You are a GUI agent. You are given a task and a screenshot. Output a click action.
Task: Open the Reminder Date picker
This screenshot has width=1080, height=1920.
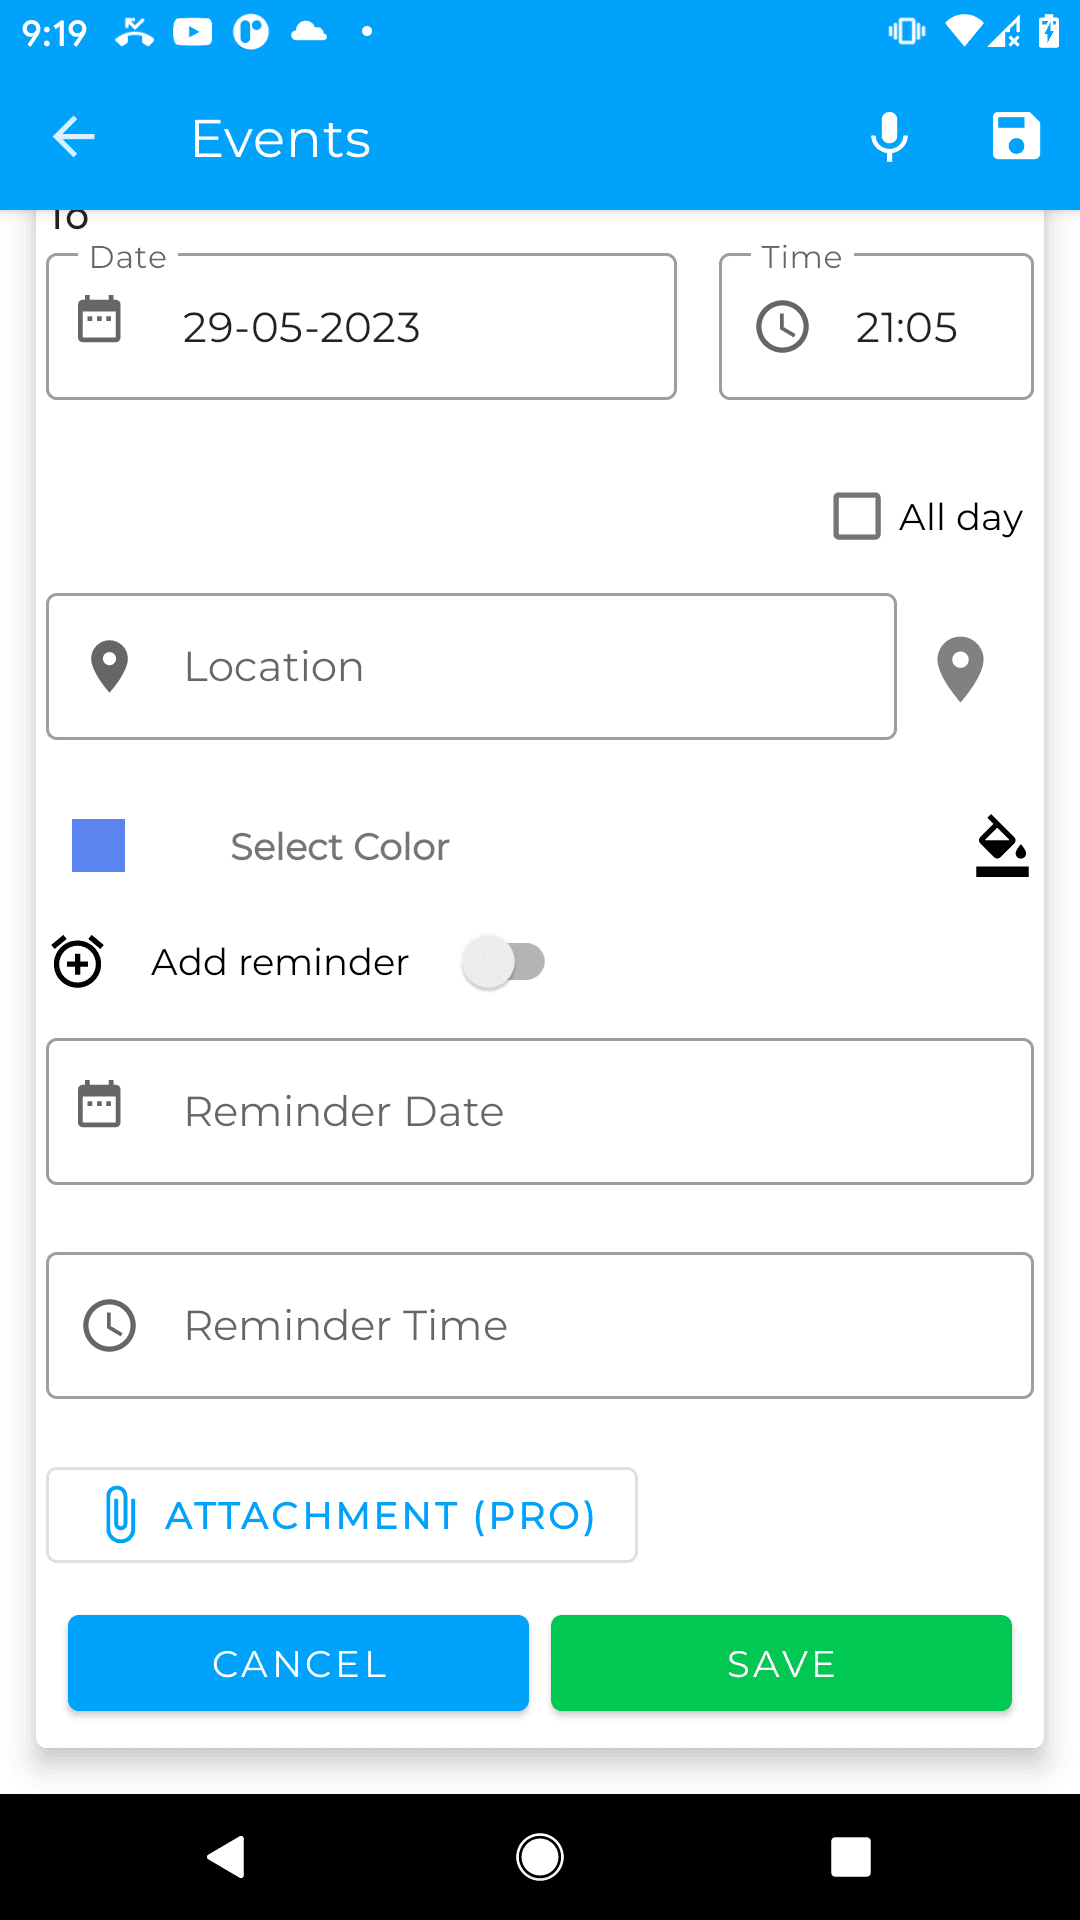540,1112
